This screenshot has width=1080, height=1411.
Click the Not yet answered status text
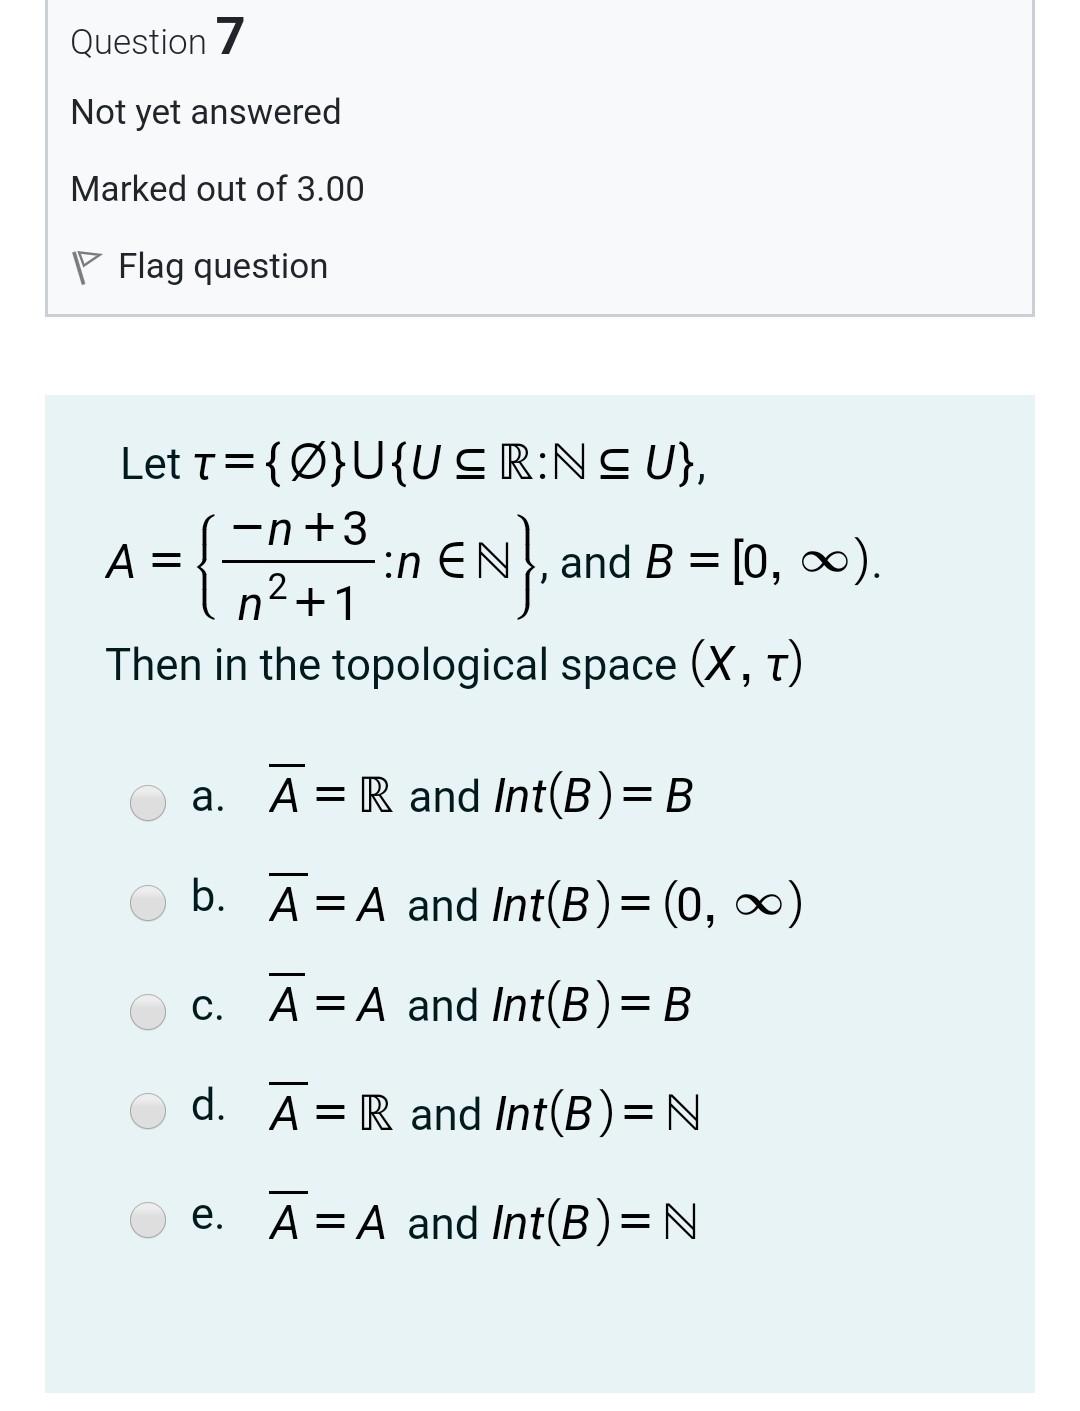click(x=206, y=111)
